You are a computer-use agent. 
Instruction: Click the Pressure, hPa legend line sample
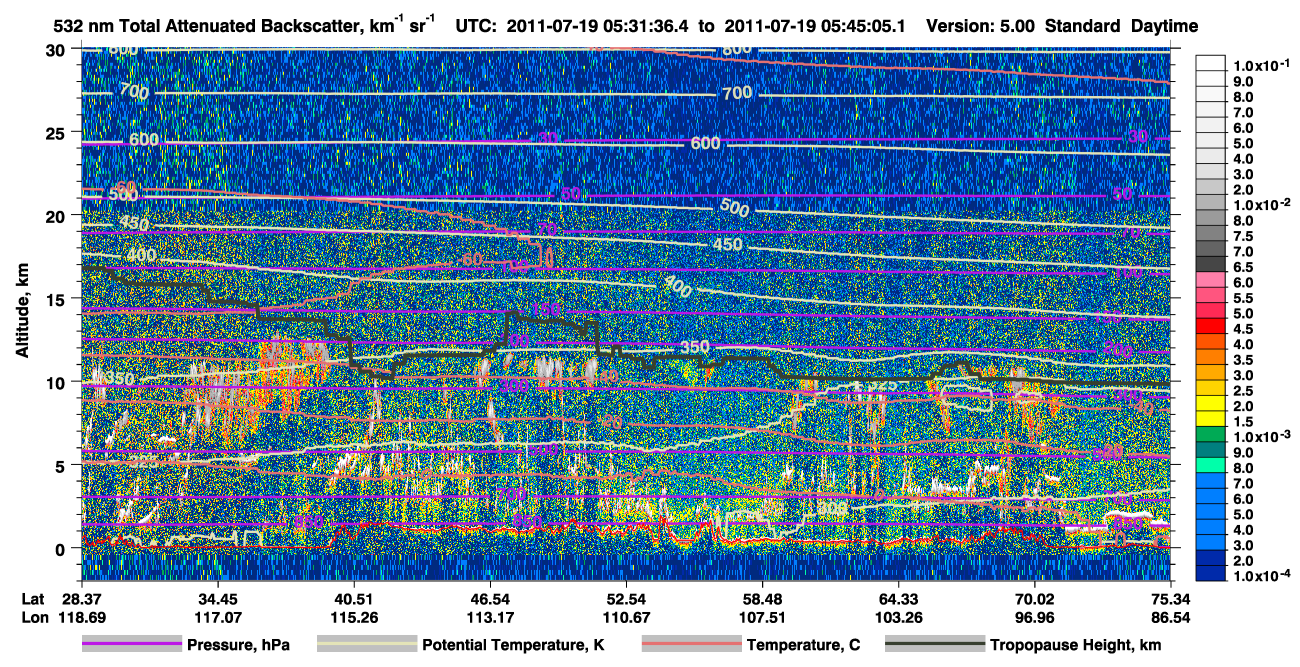(x=131, y=645)
